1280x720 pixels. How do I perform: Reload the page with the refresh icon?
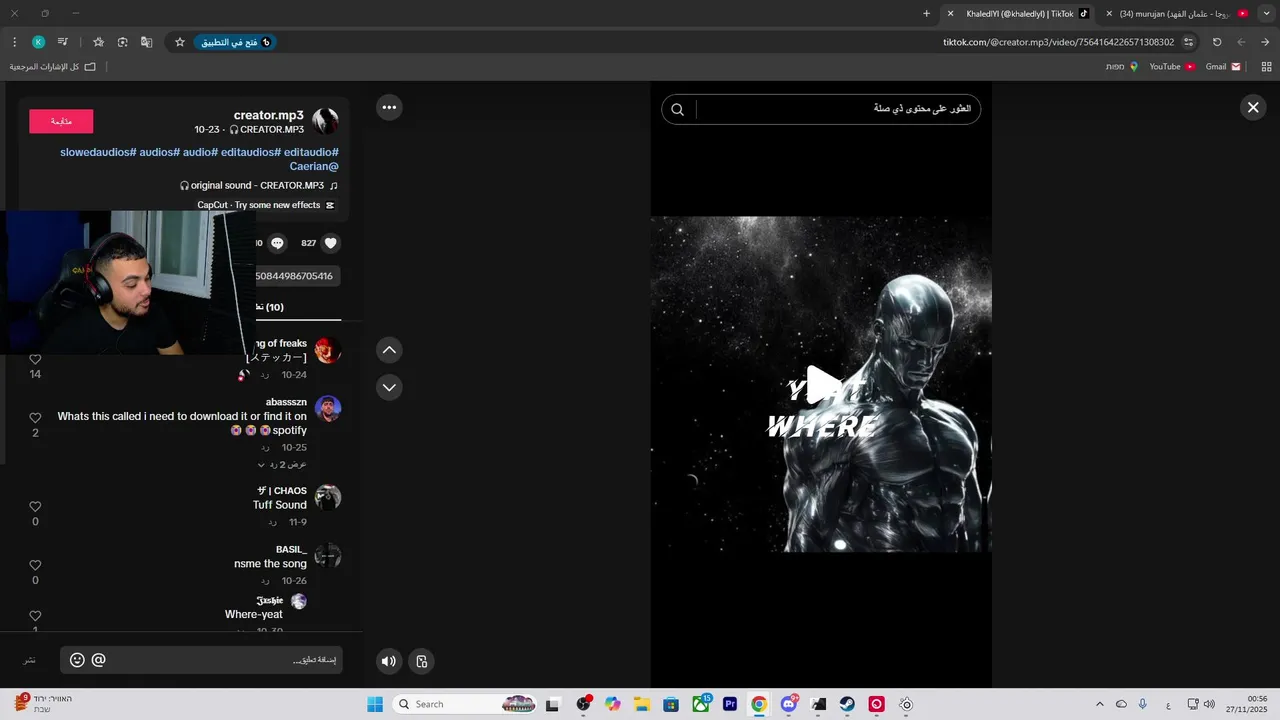tap(1217, 42)
